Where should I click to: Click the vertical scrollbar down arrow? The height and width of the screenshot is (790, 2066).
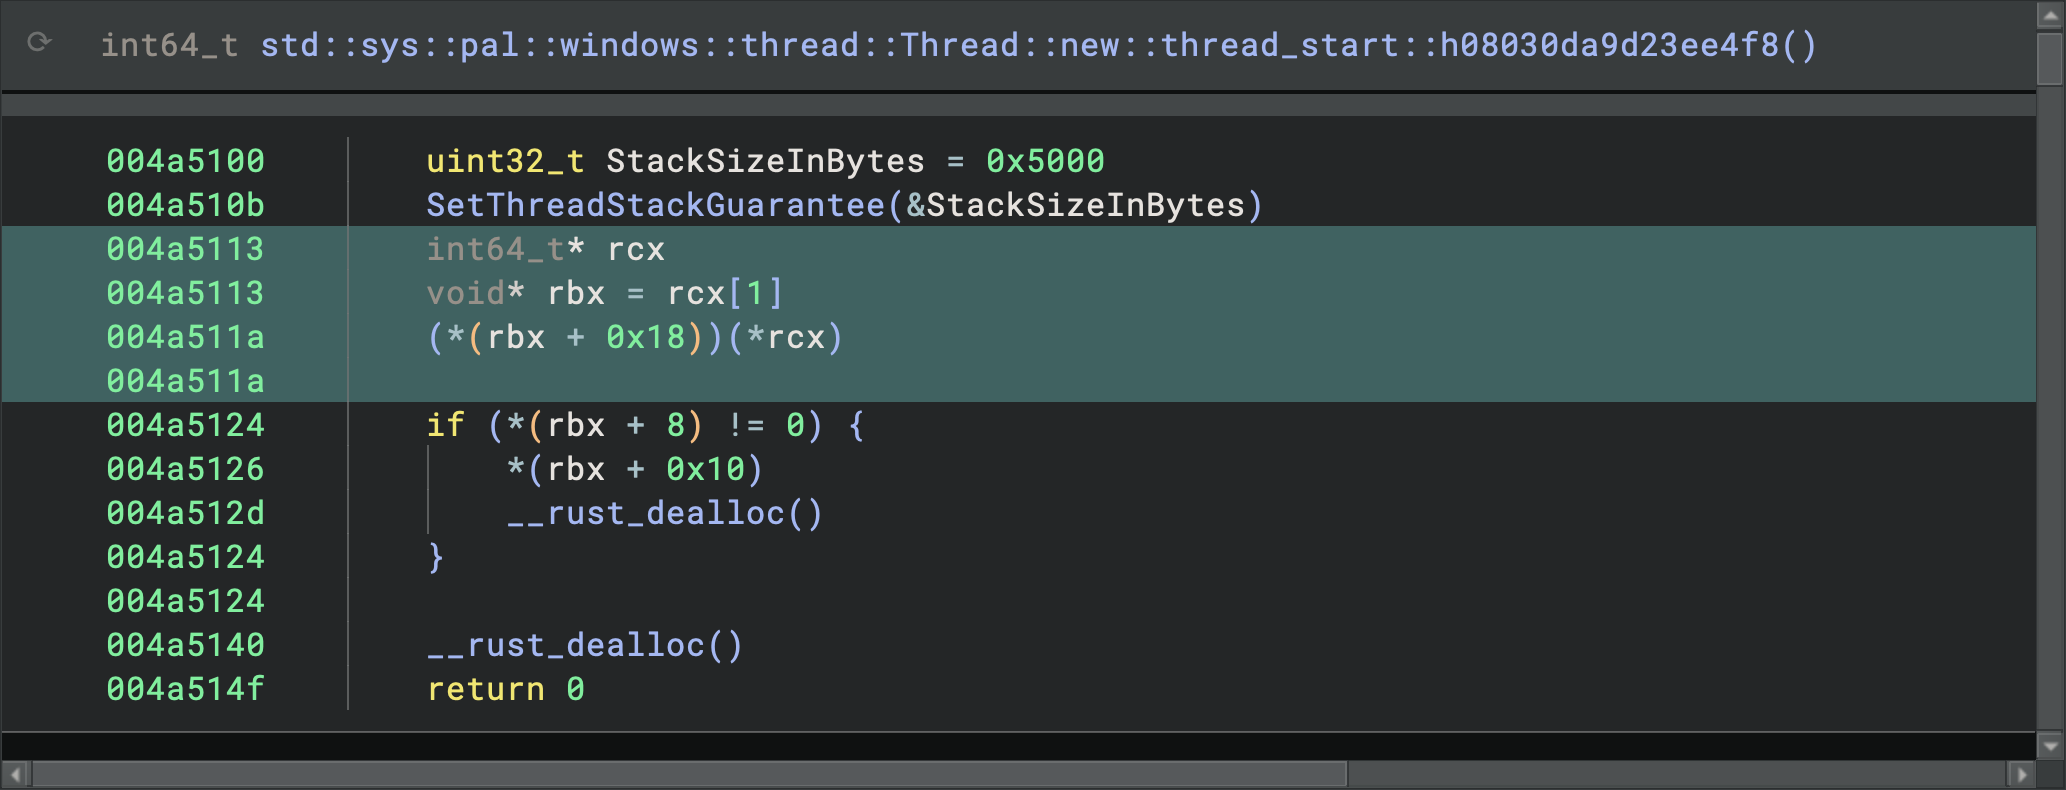pyautogui.click(x=2050, y=746)
